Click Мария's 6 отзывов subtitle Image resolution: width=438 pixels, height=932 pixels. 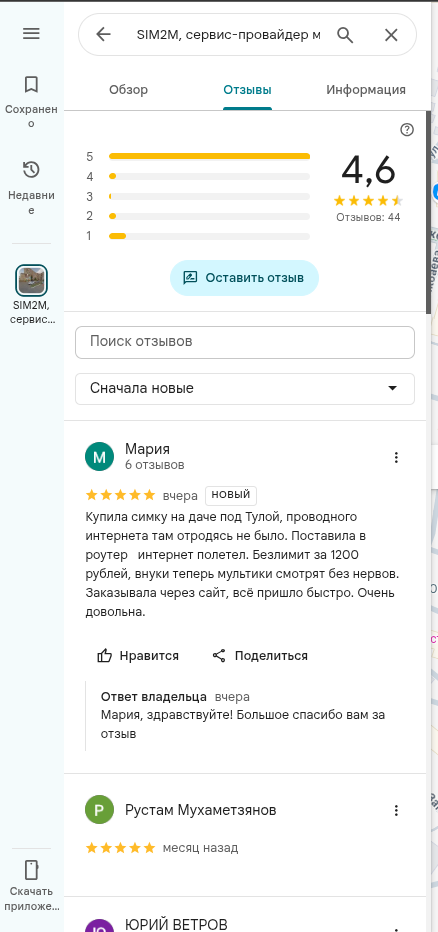155,465
